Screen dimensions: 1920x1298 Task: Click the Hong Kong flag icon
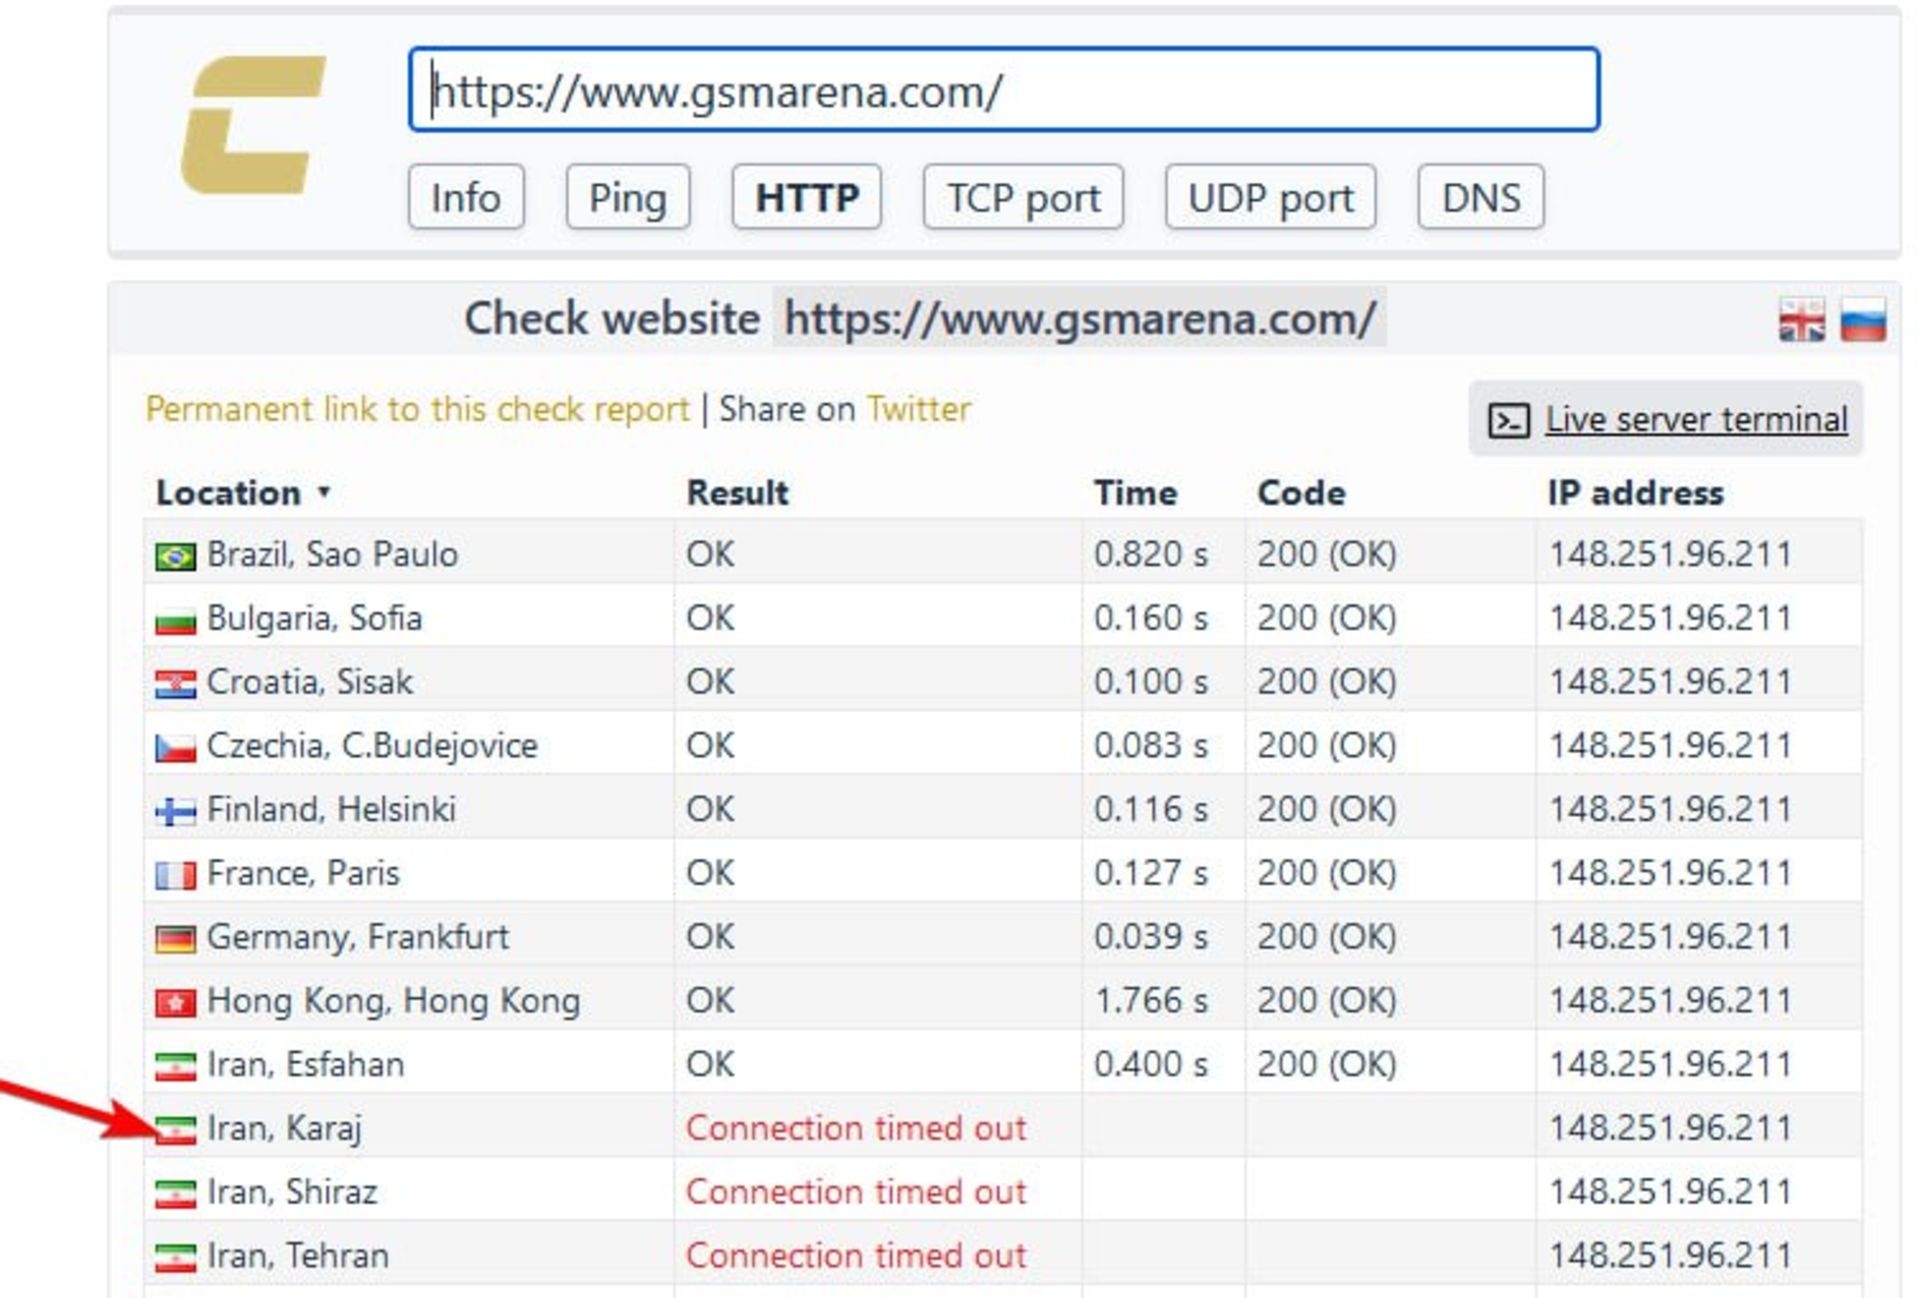(x=175, y=1003)
